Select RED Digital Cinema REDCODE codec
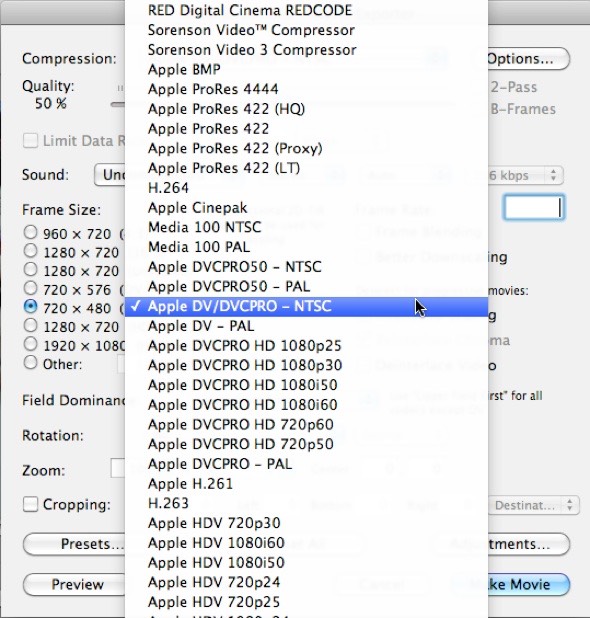Image resolution: width=590 pixels, height=618 pixels. coord(306,10)
